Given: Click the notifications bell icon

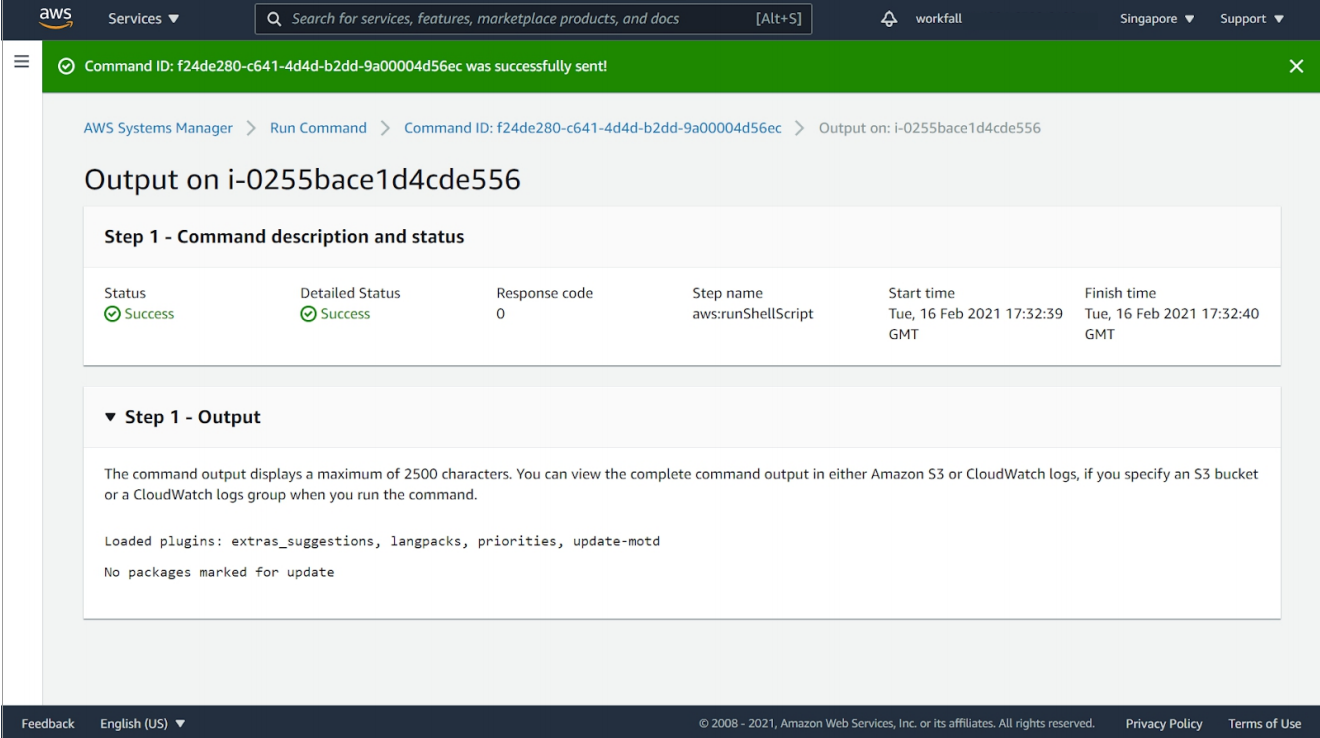Looking at the screenshot, I should pos(889,19).
